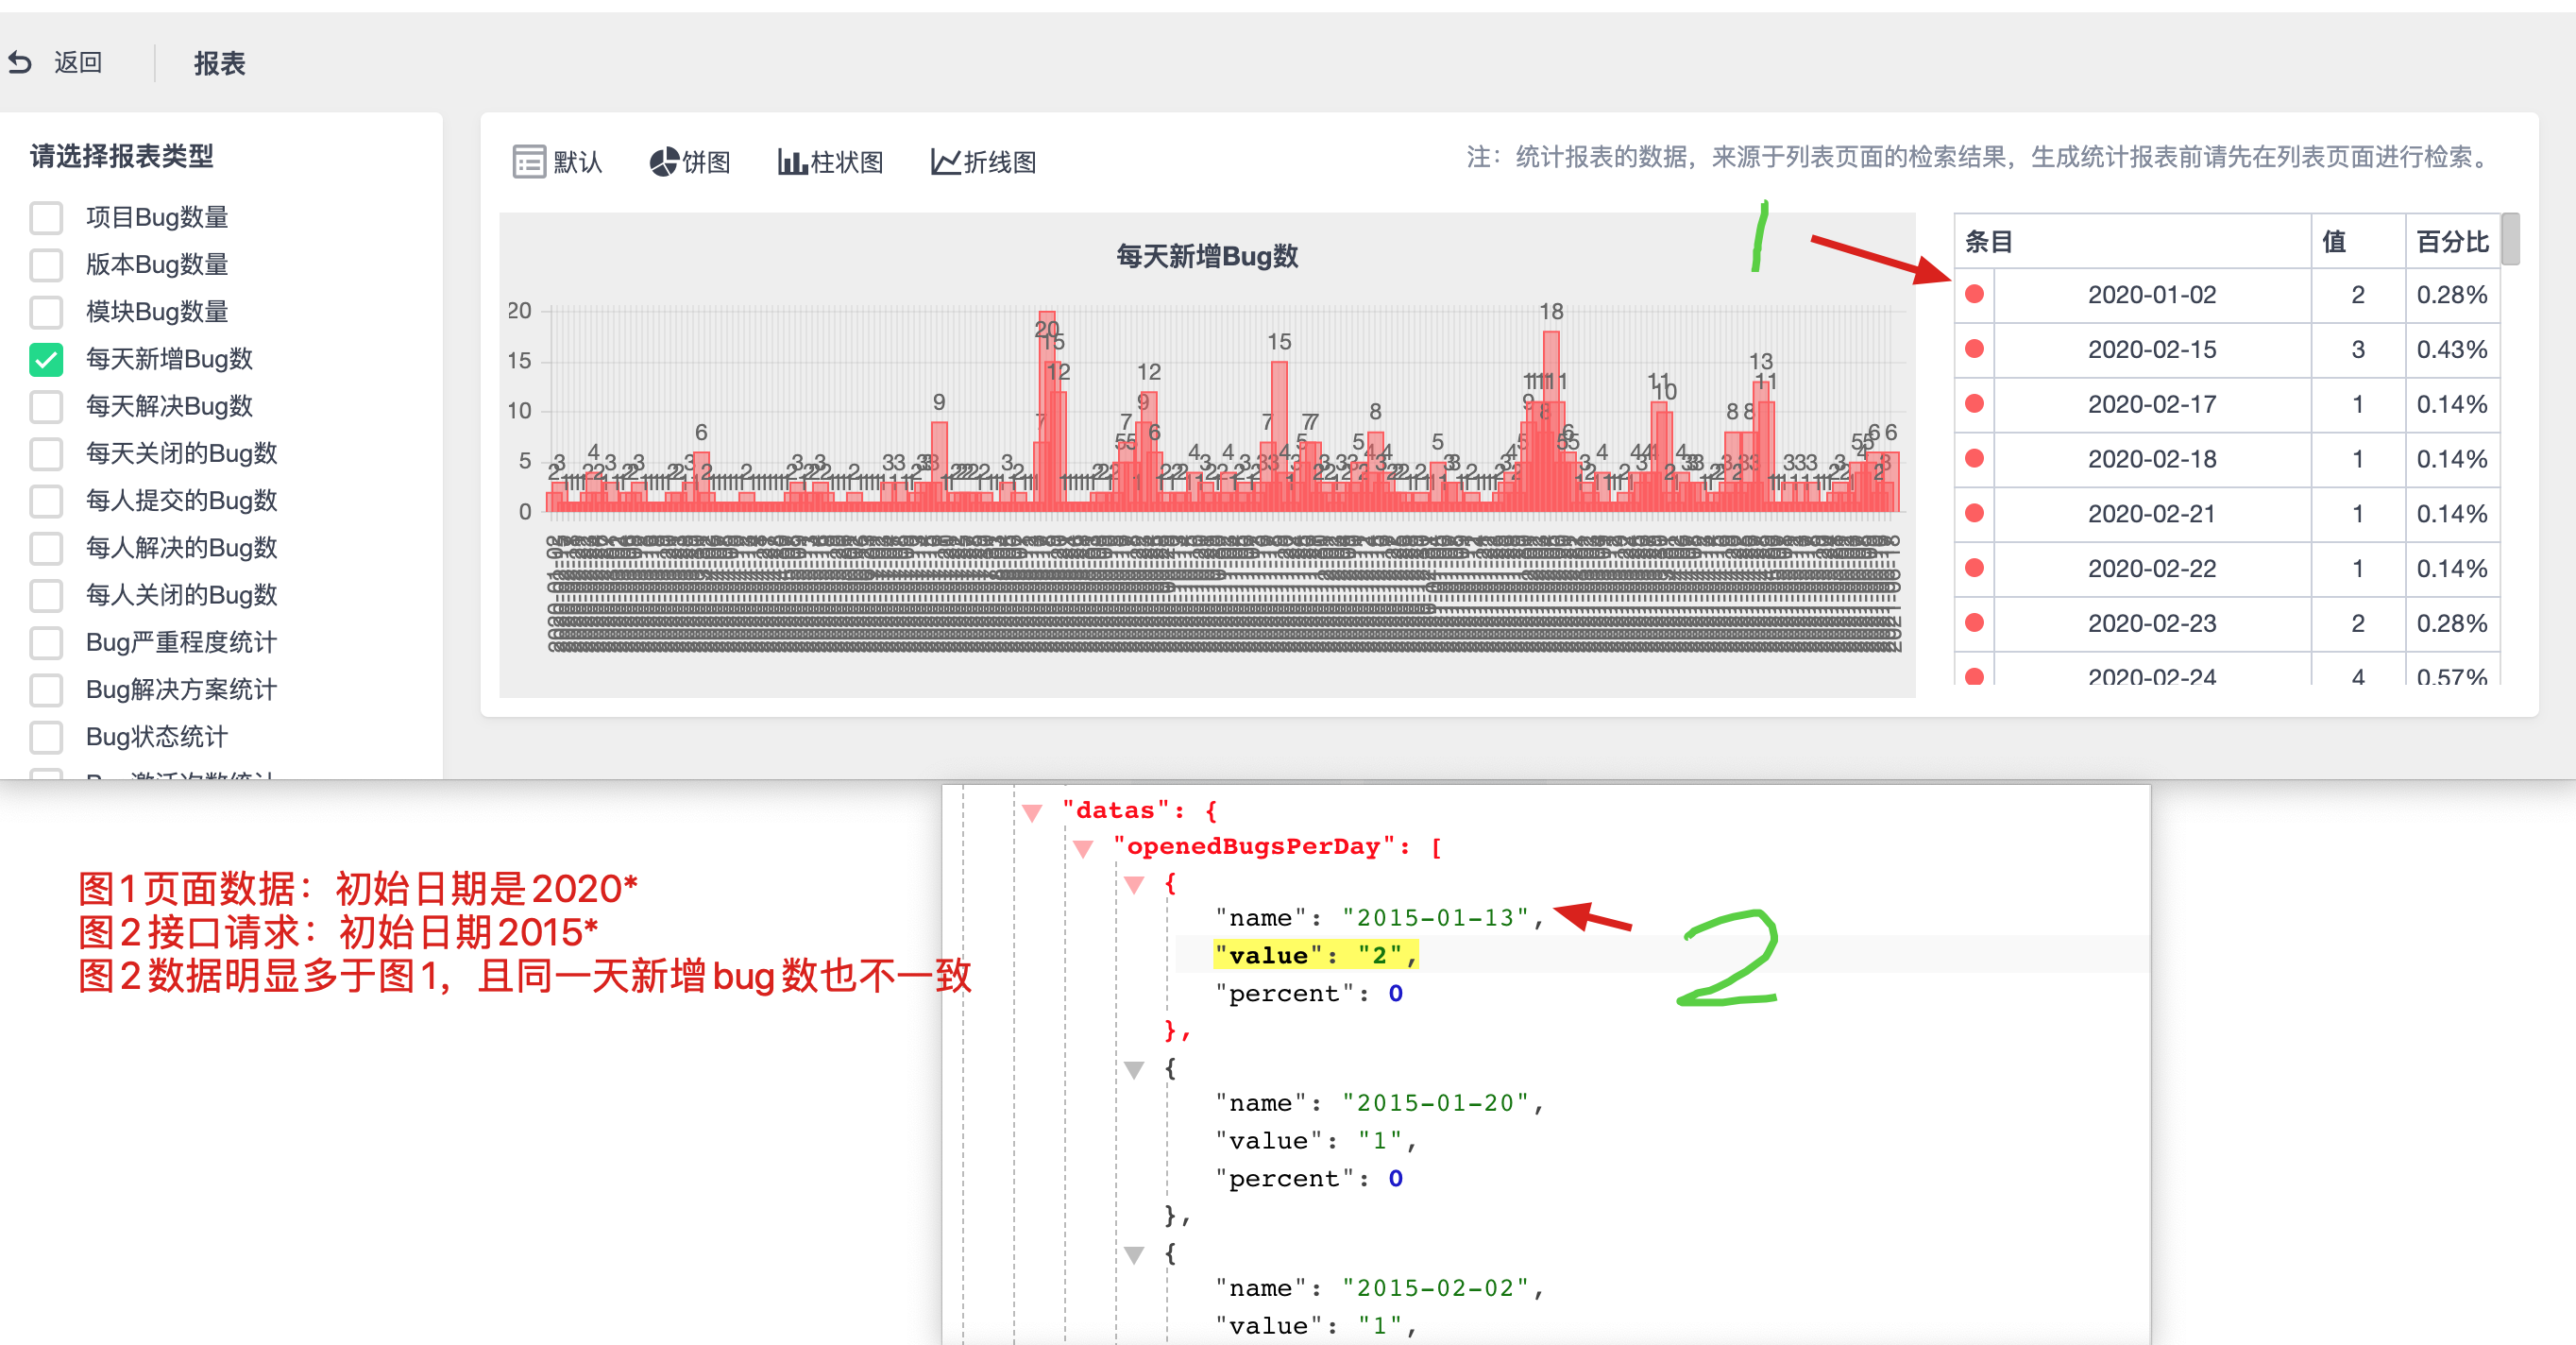Collapse the openedBugsPerDay array
Image resolution: width=2576 pixels, height=1345 pixels.
coord(1084,848)
